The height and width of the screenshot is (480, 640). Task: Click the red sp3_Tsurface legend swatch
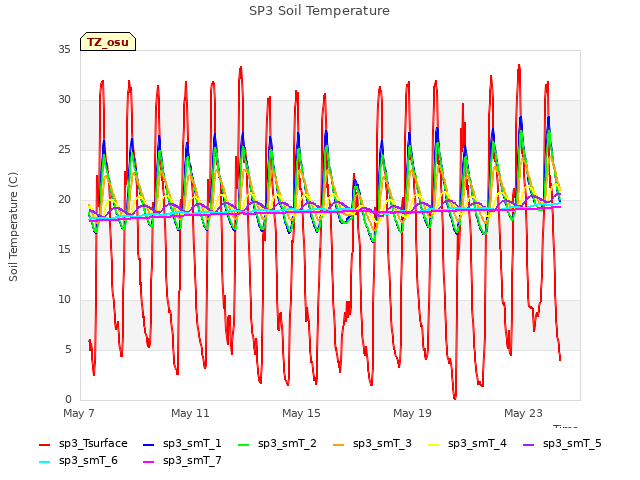(44, 445)
